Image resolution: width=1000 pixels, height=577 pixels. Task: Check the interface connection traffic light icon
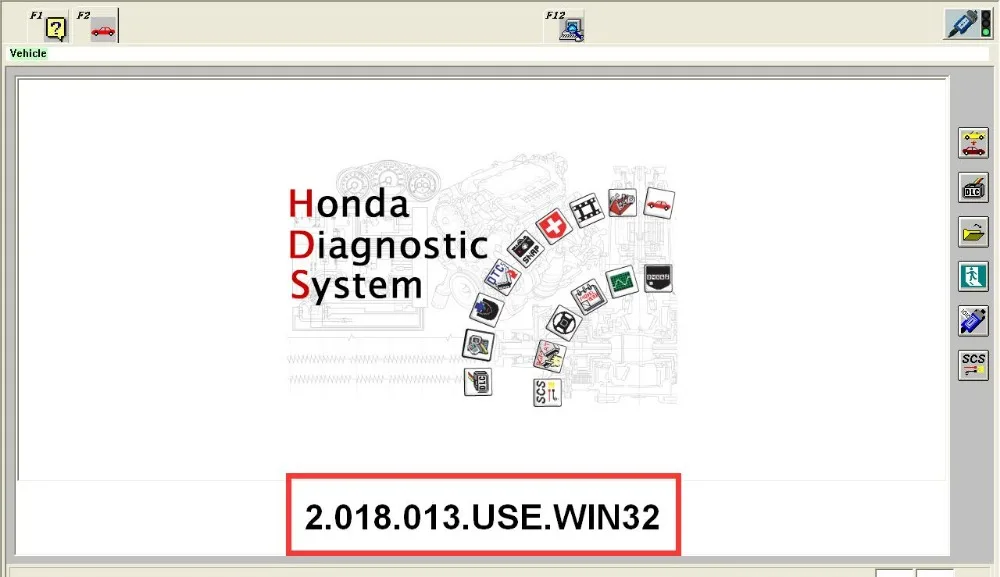pos(967,24)
